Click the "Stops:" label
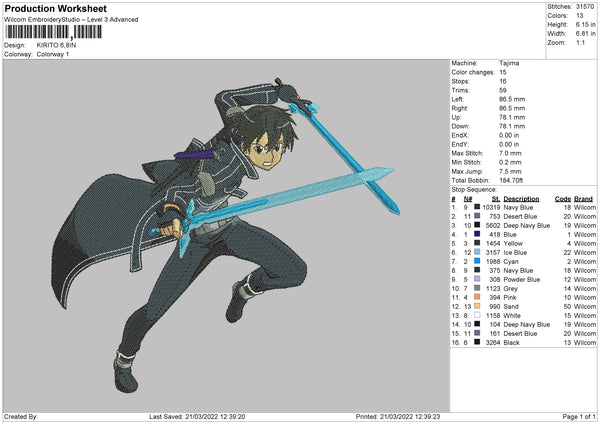Viewport: 600px width, 424px height. click(460, 81)
